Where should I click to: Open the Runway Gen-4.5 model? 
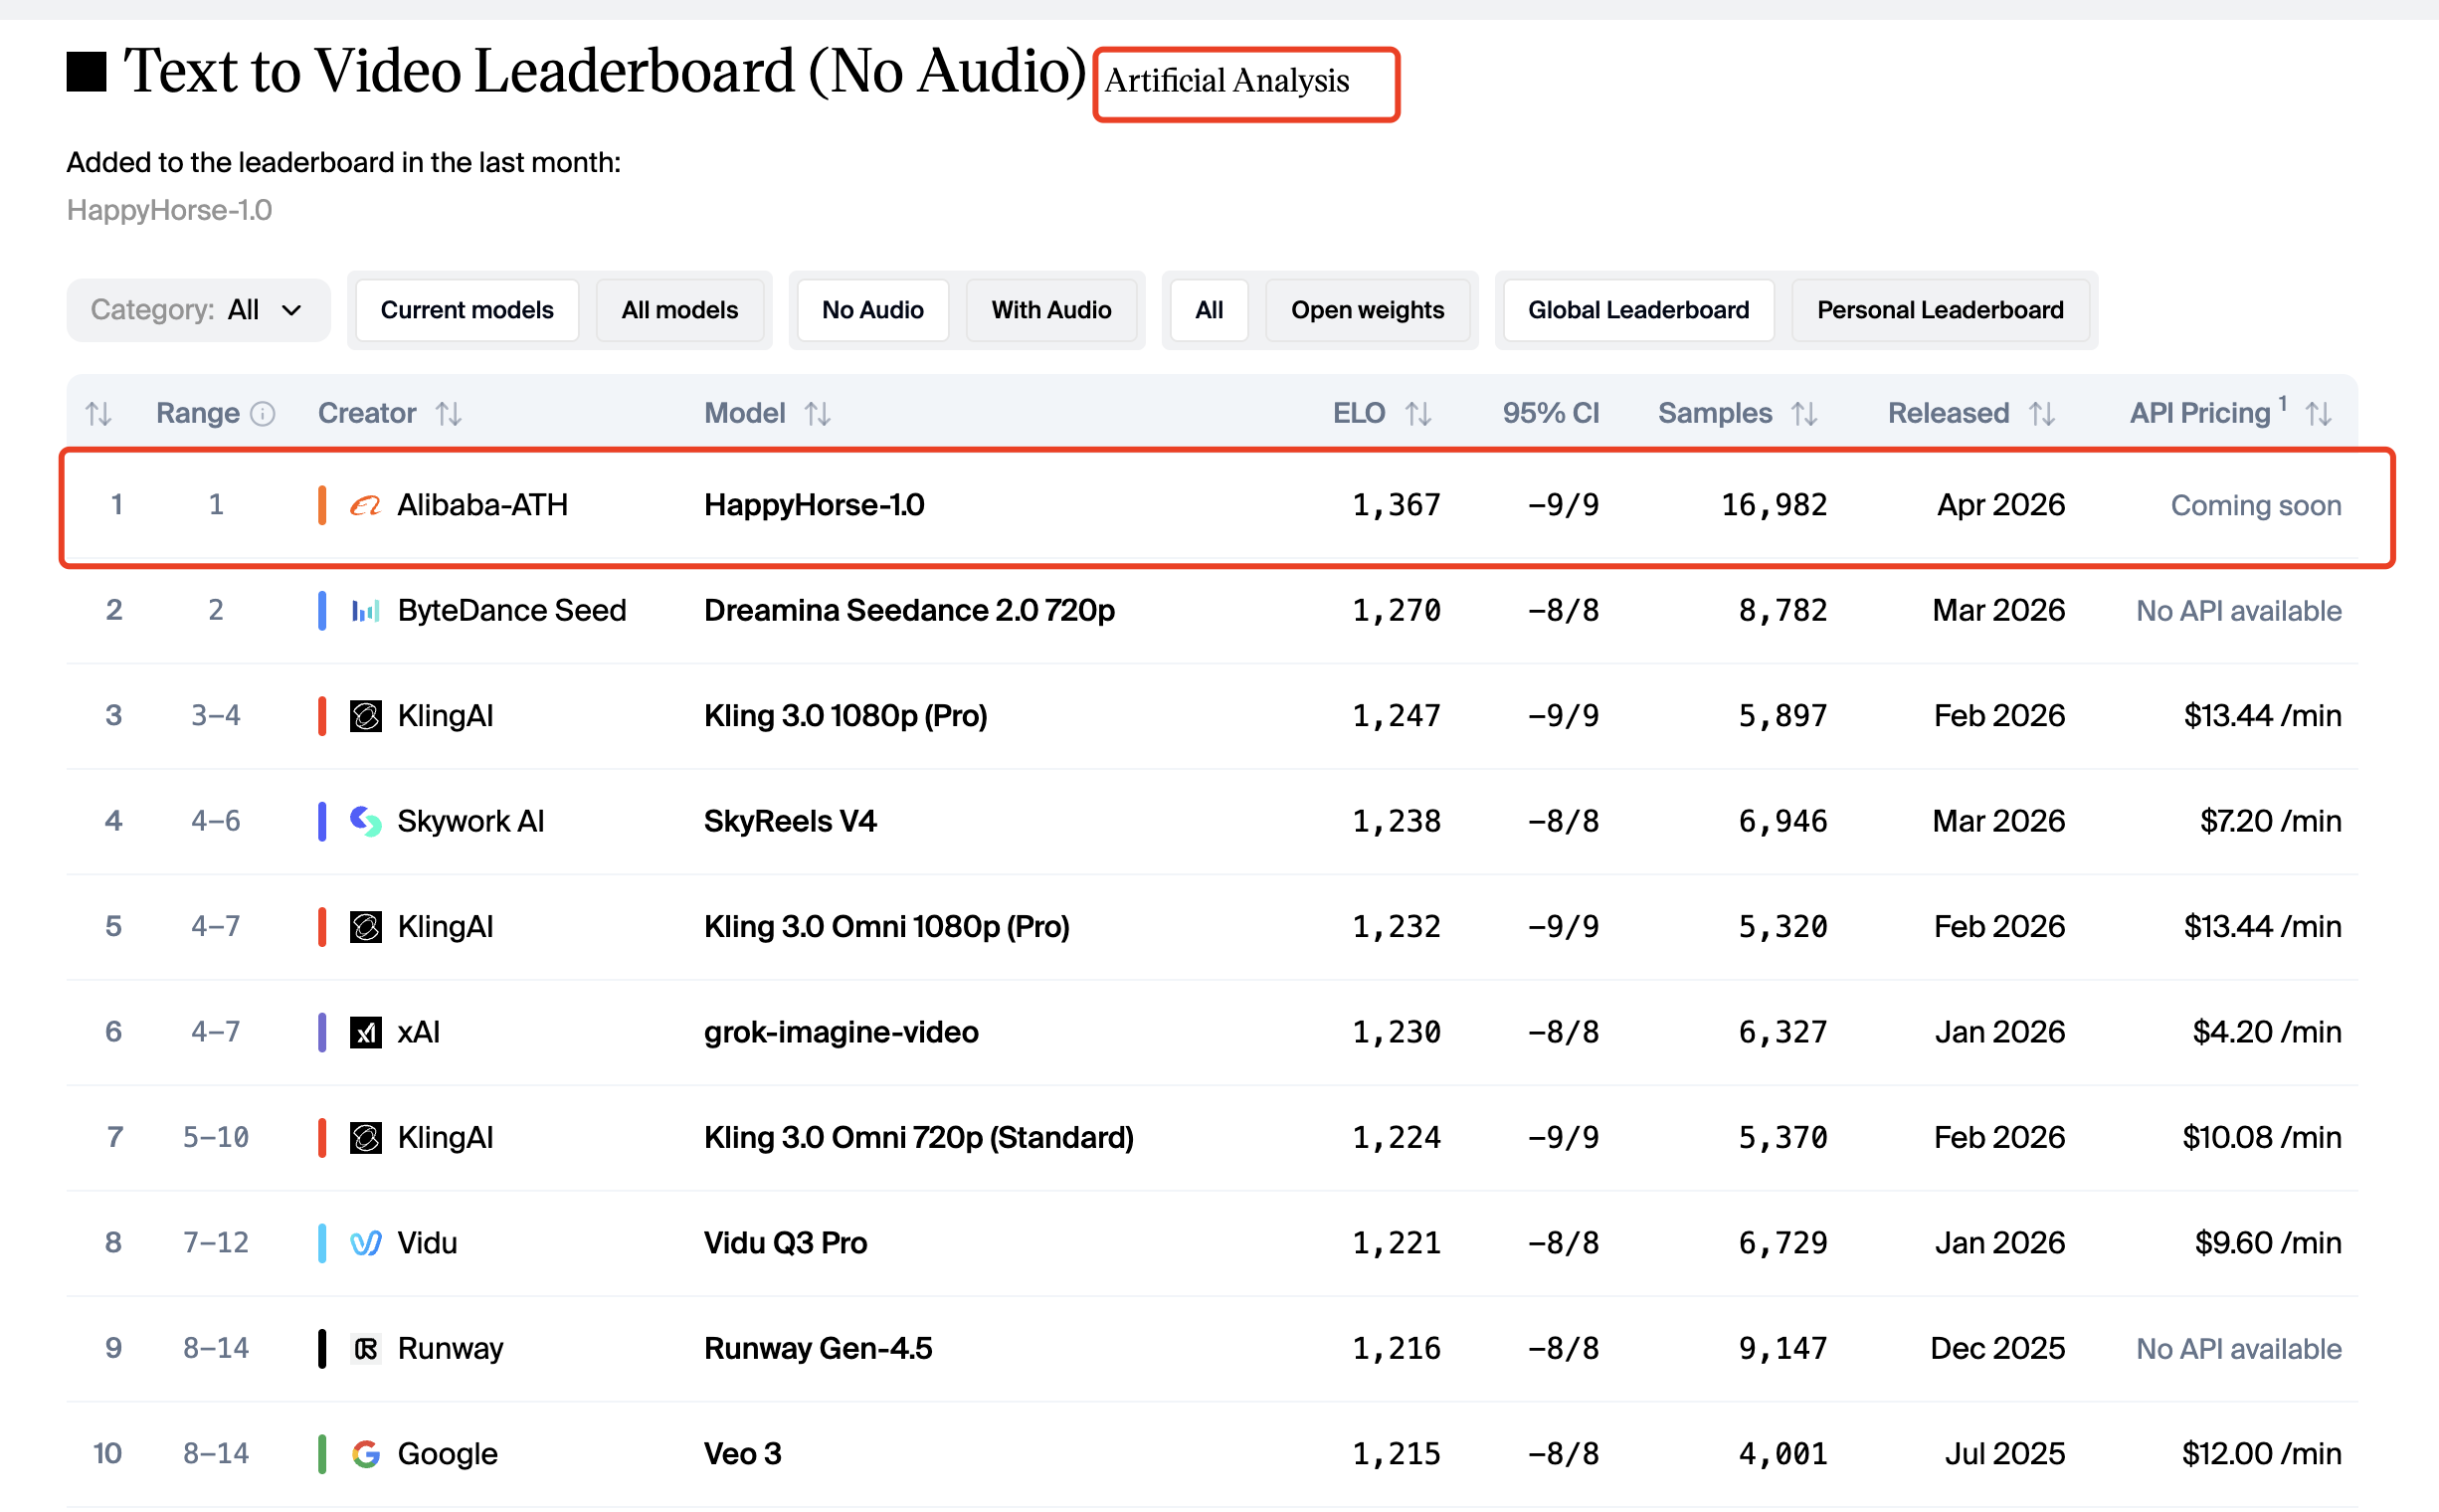[818, 1349]
